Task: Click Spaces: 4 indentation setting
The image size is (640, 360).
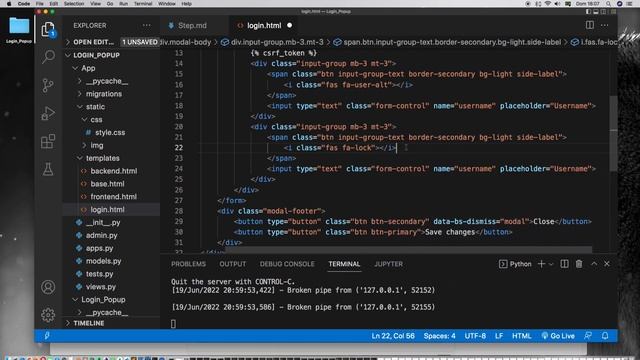Action: click(439, 336)
